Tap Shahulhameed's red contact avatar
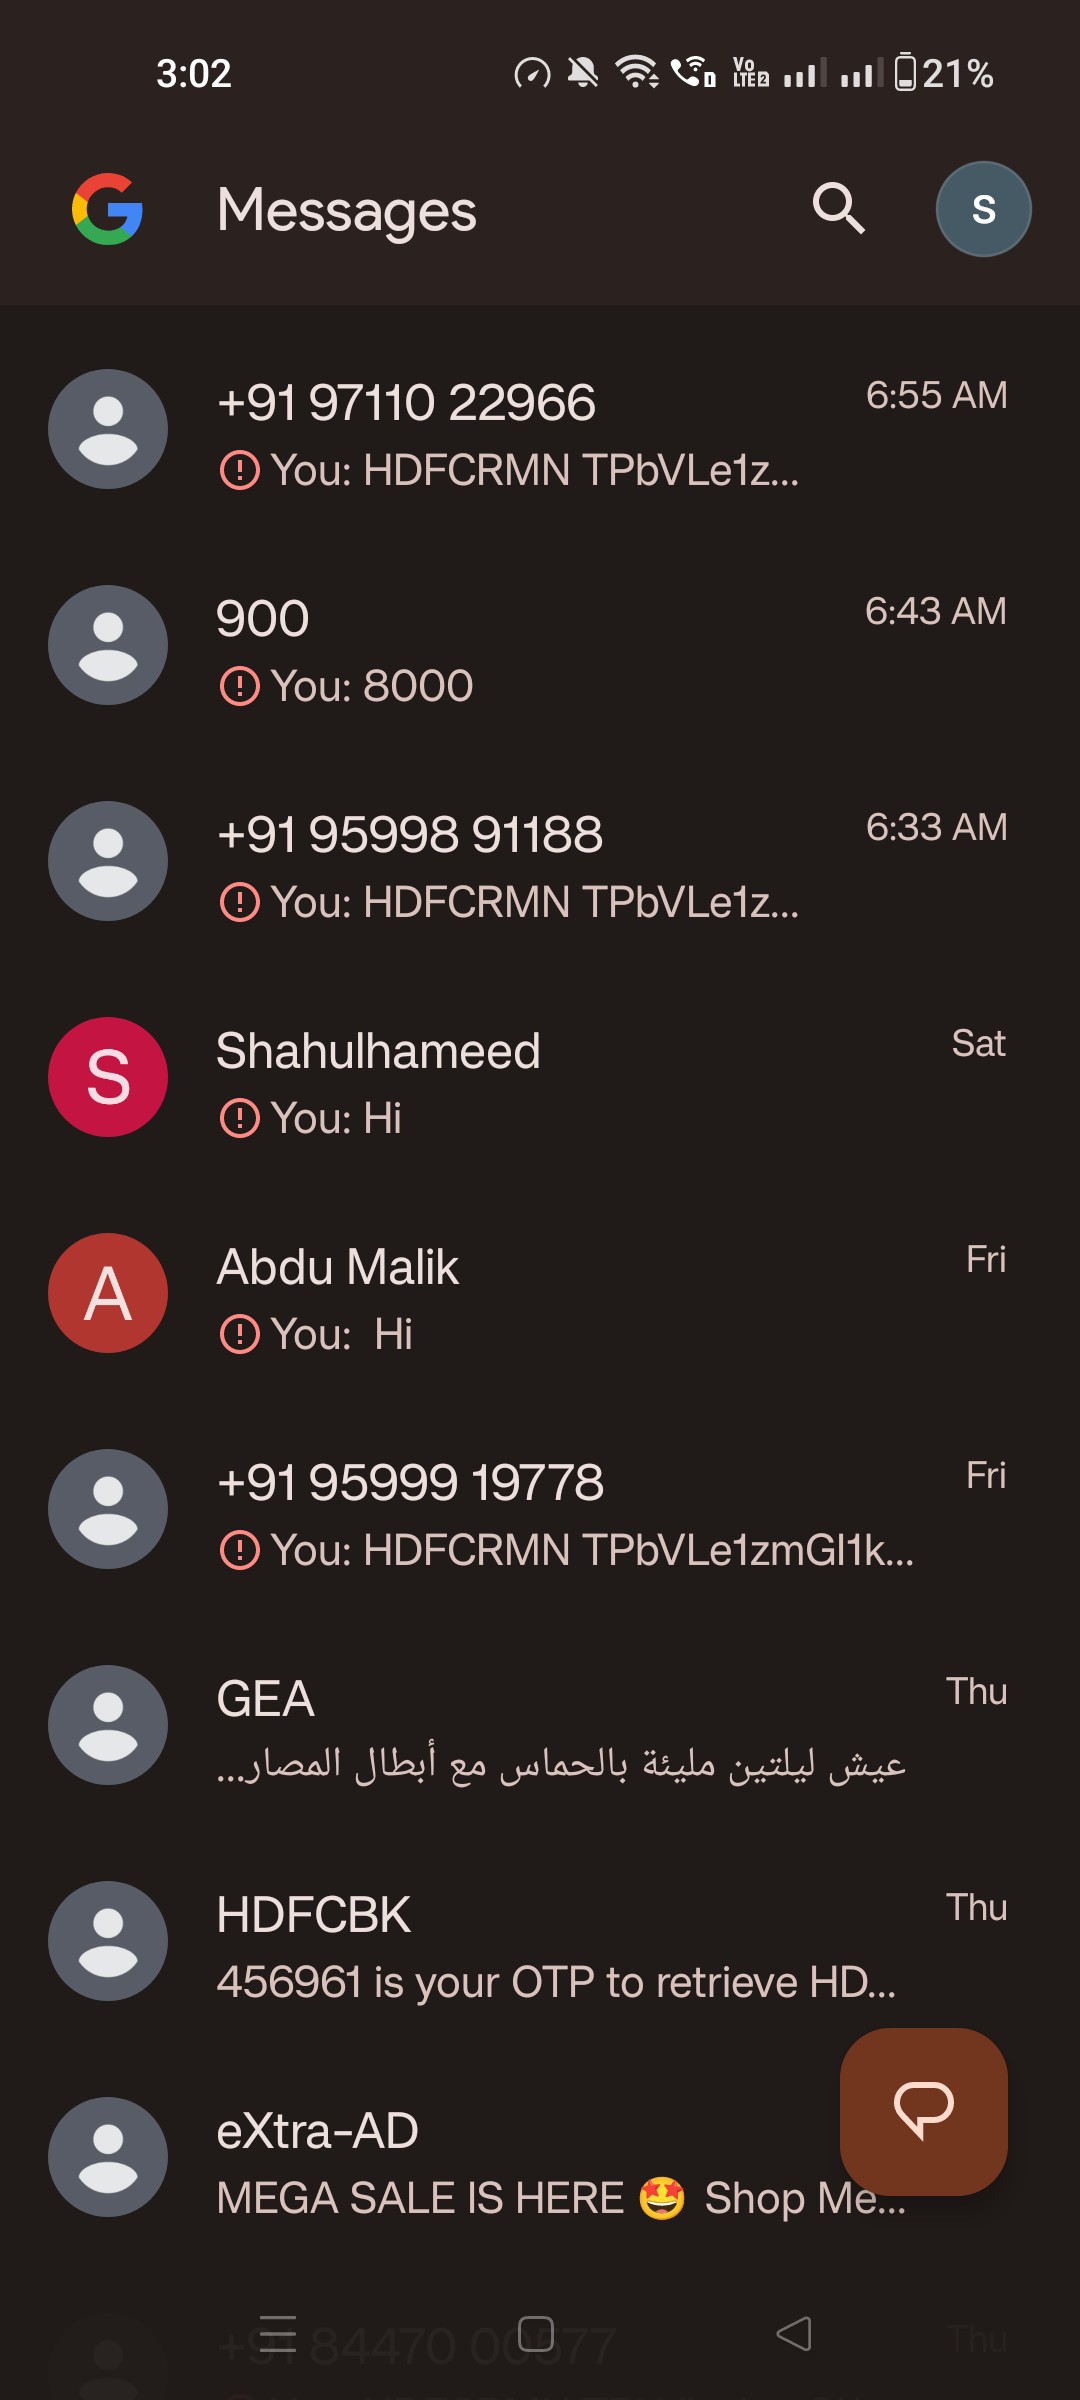1080x2400 pixels. (108, 1077)
